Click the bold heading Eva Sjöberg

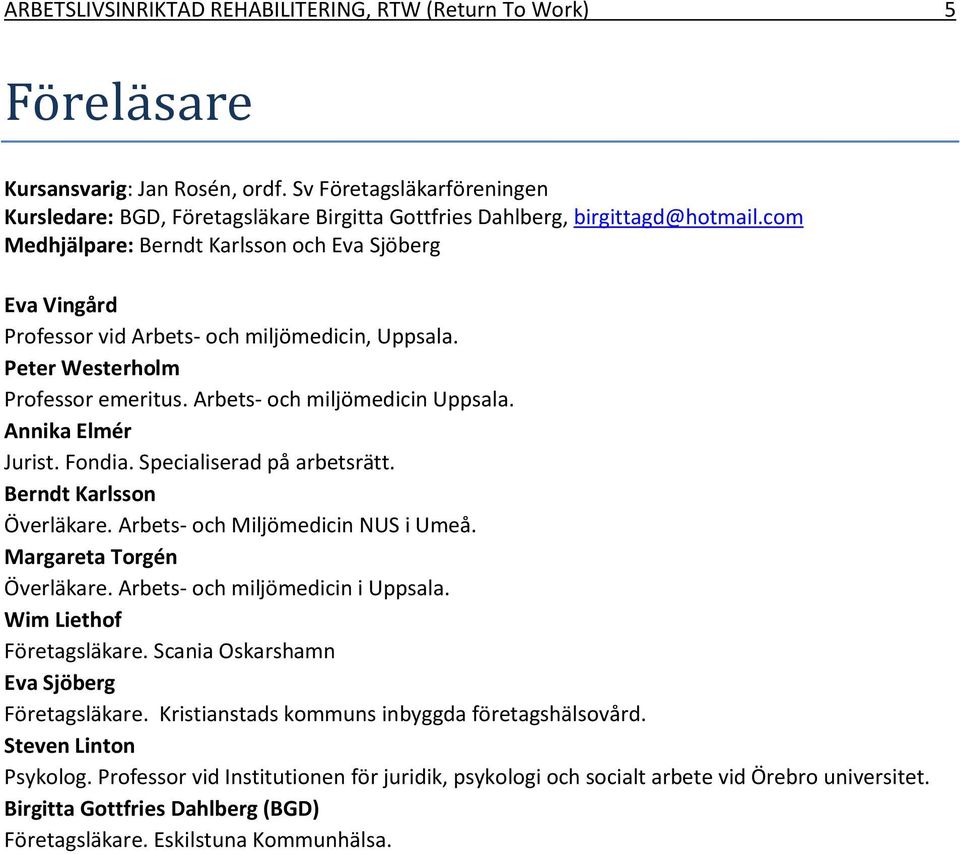click(x=59, y=683)
